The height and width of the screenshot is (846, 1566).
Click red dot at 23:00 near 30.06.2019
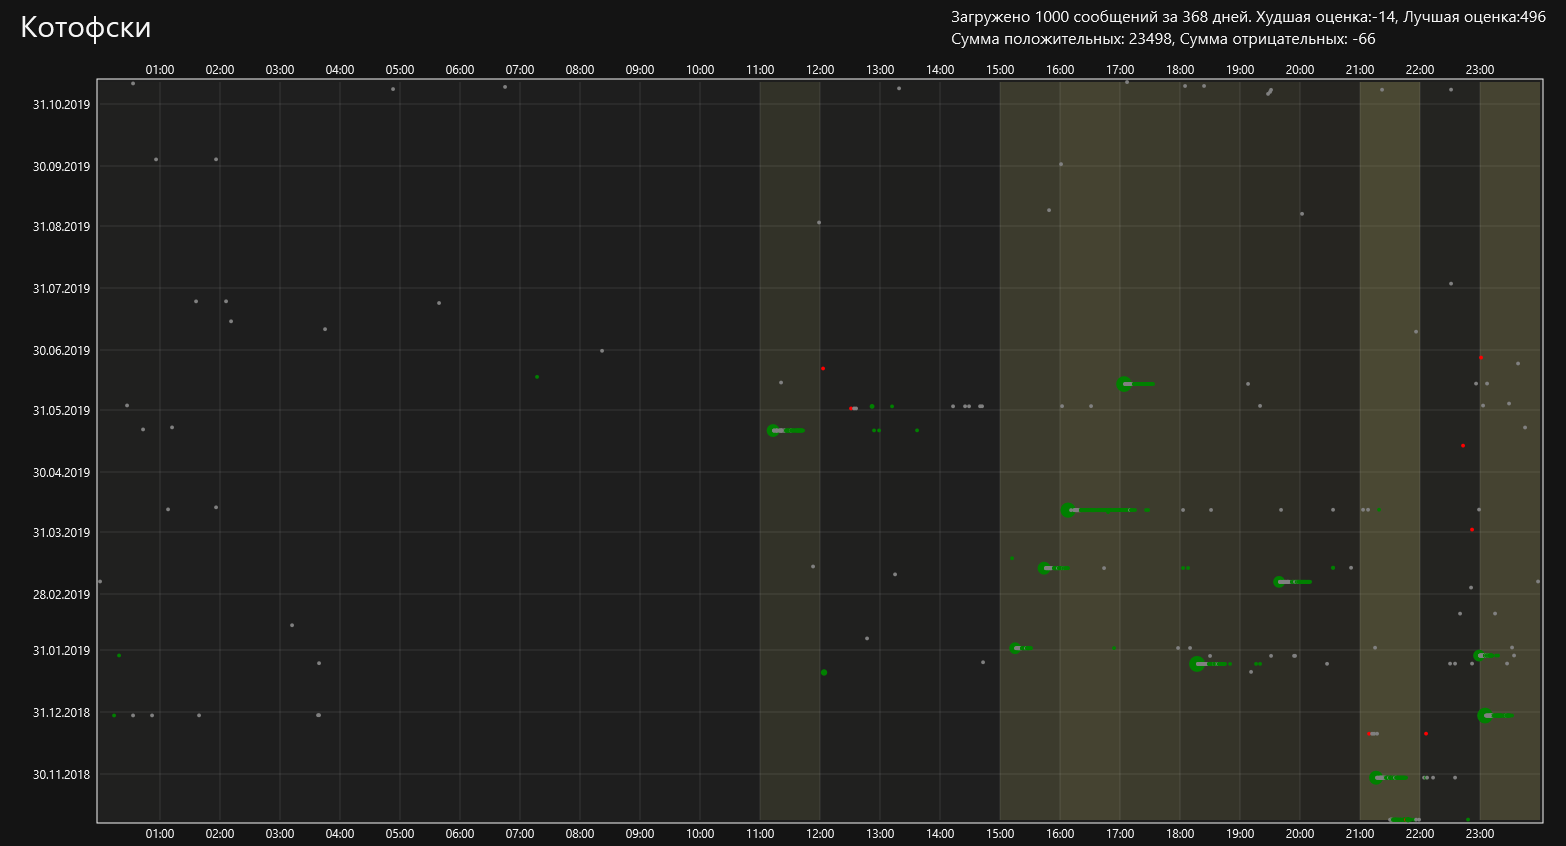(x=1481, y=357)
